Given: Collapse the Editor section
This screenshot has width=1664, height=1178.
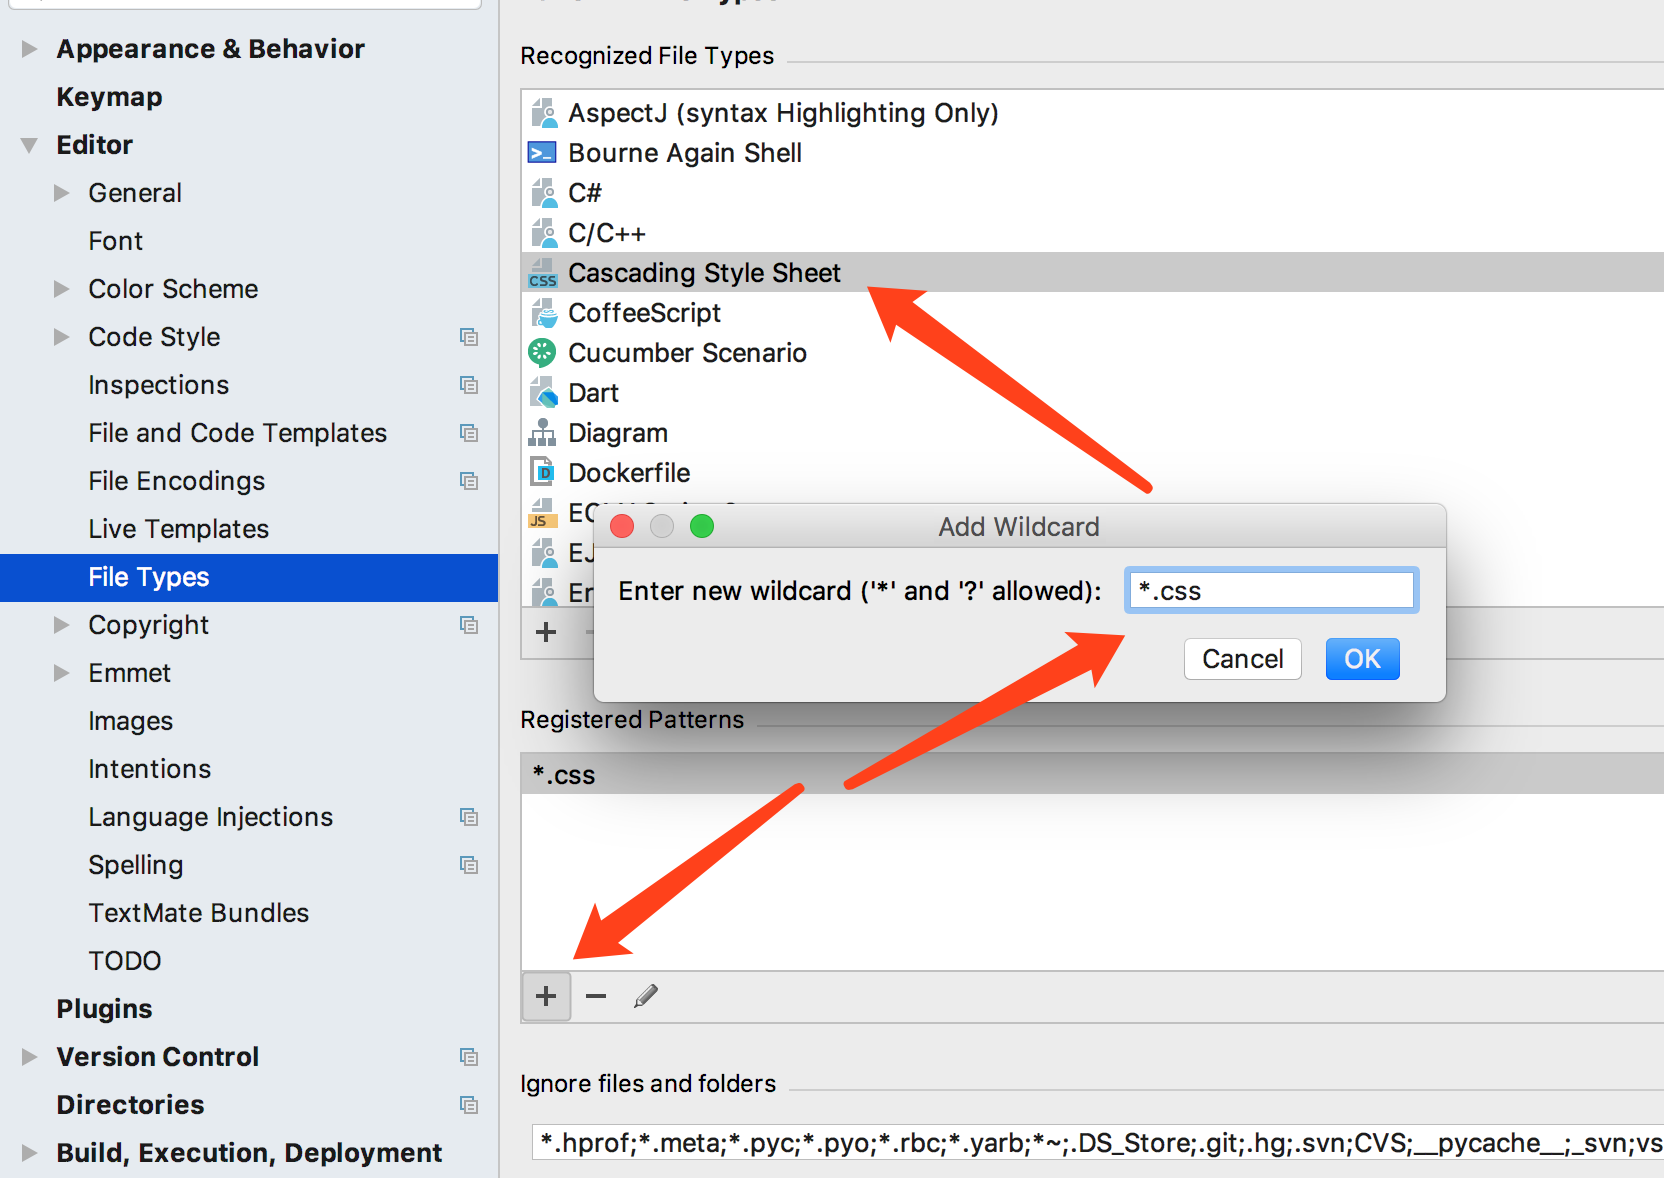Looking at the screenshot, I should click(x=29, y=145).
